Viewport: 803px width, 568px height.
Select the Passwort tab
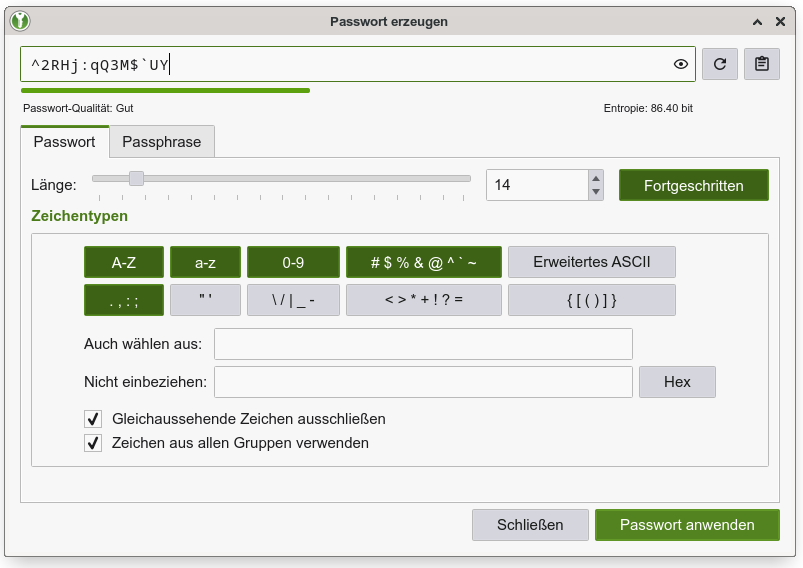tap(64, 142)
